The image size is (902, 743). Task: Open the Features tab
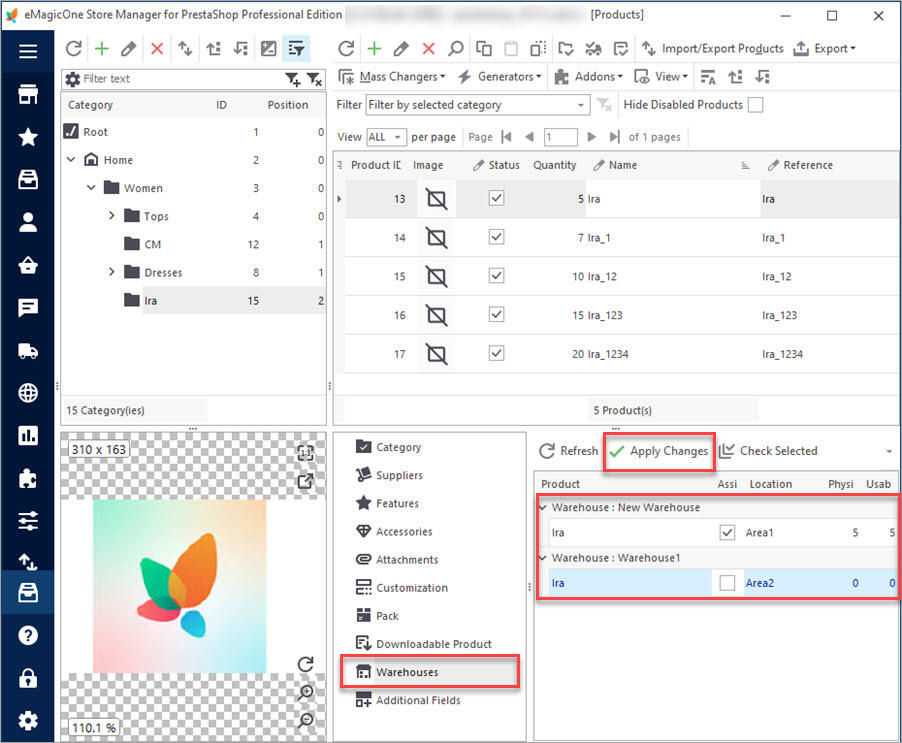[x=387, y=503]
